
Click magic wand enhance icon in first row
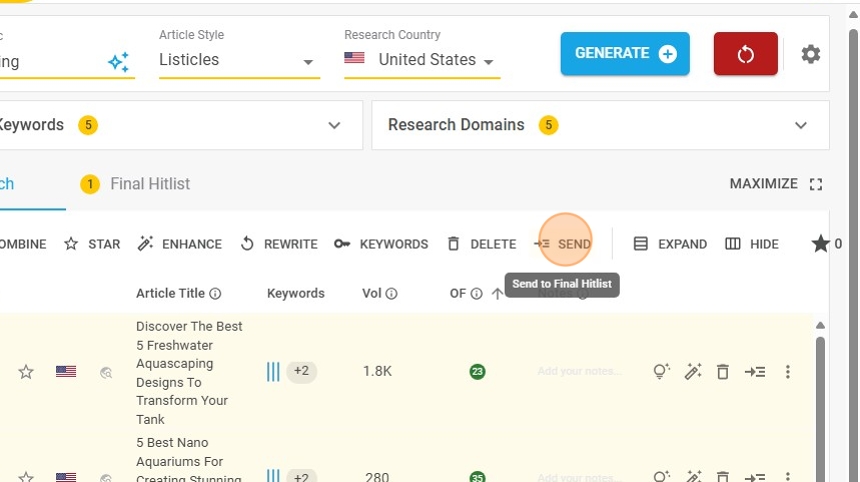tap(692, 372)
